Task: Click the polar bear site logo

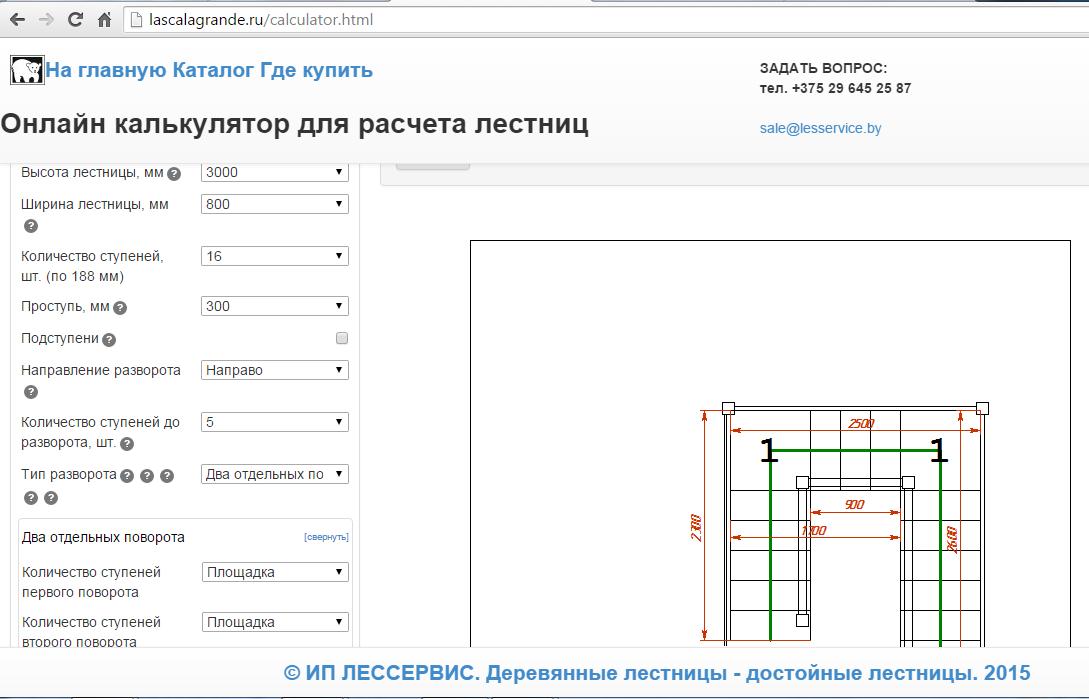Action: pyautogui.click(x=27, y=70)
